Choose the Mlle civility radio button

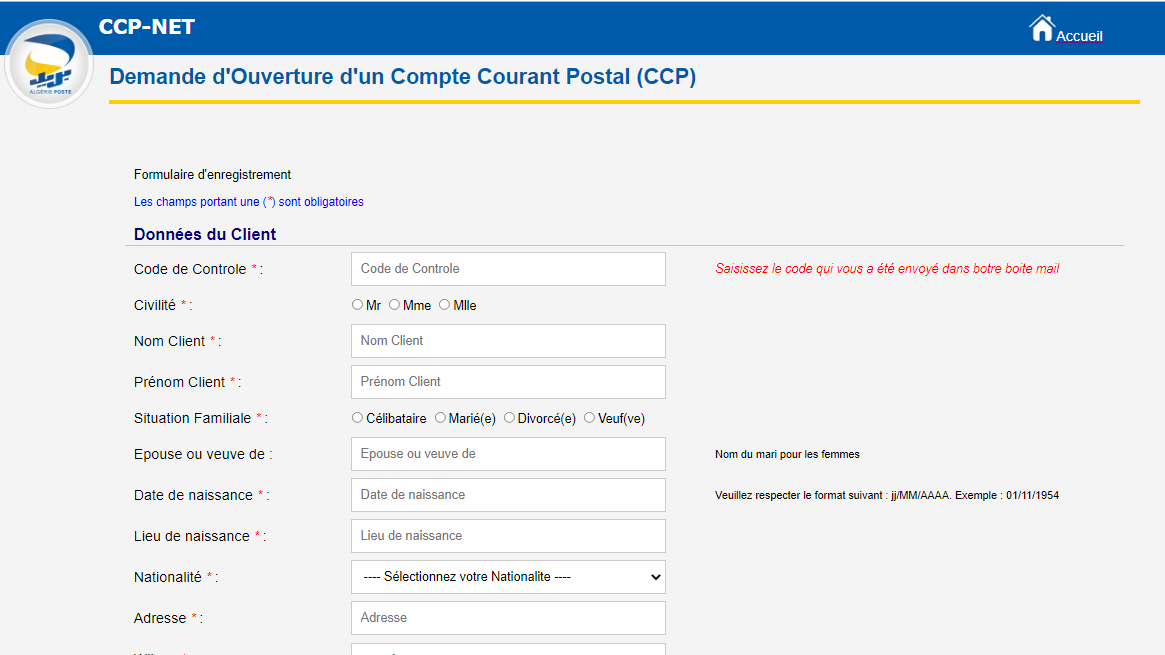pyautogui.click(x=445, y=305)
